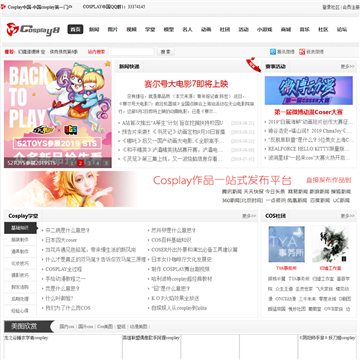
Task: Open the 活动 navigation item
Action: [x=243, y=29]
